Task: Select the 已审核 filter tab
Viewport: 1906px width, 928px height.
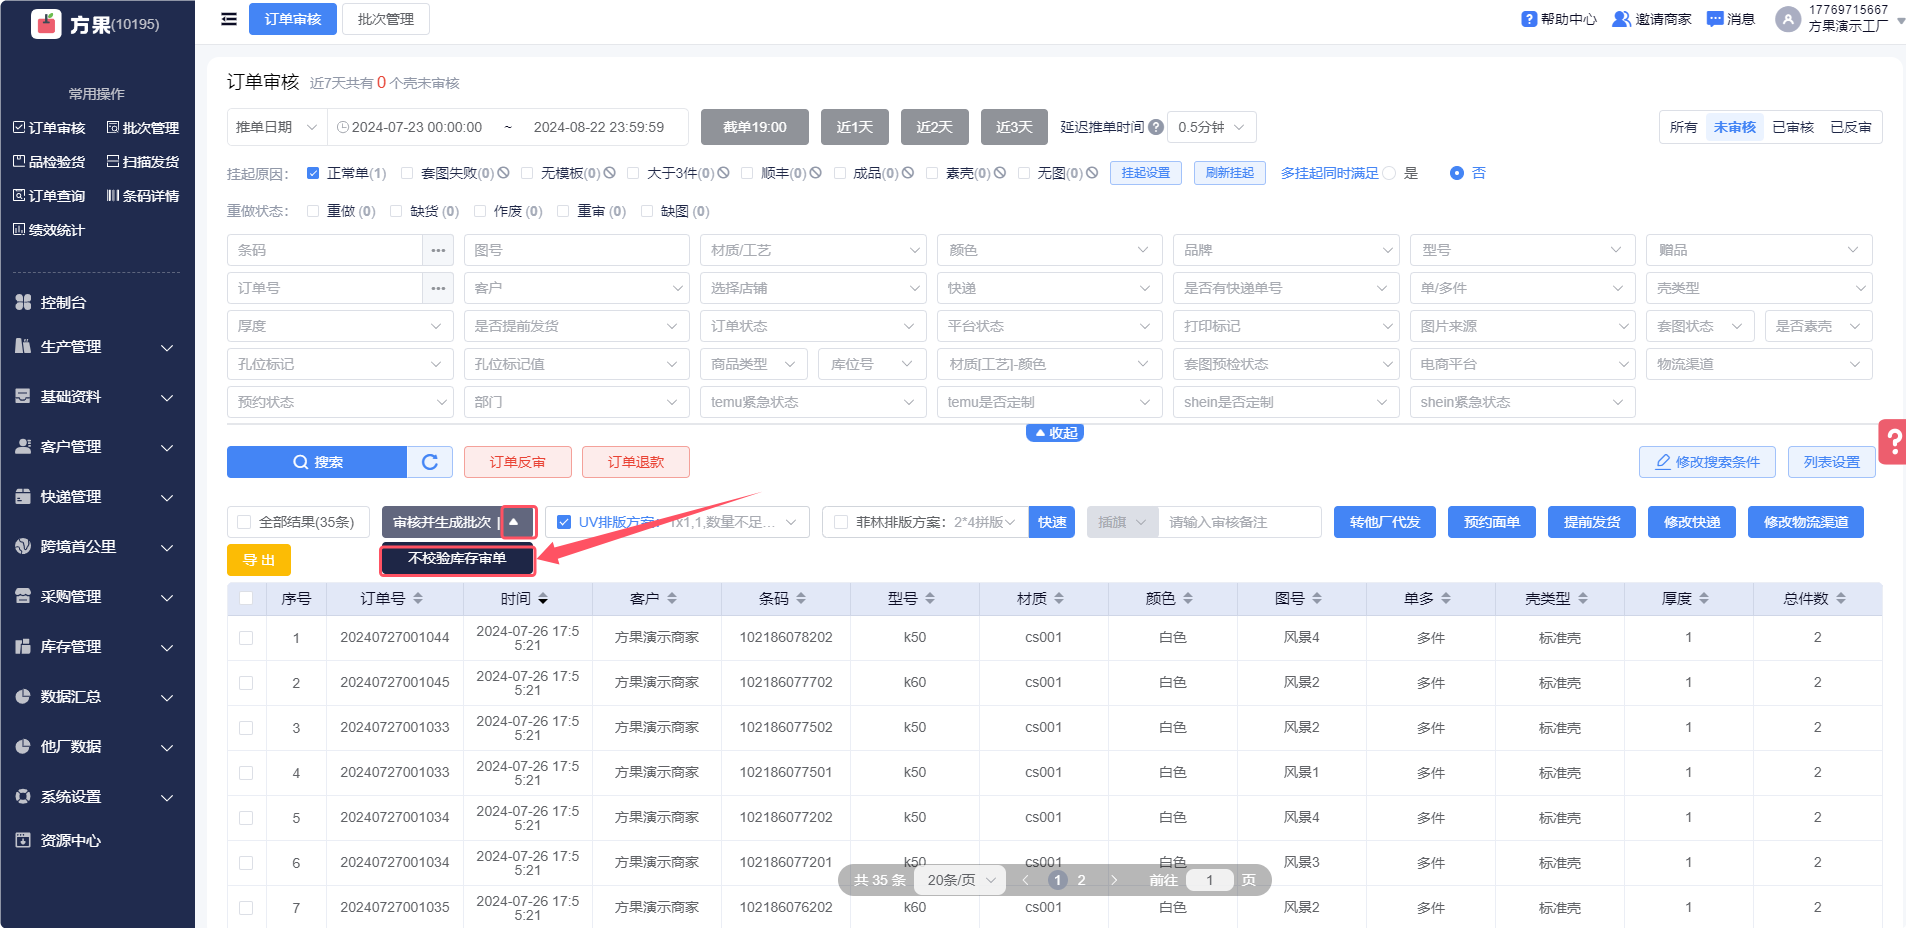Action: pos(1792,127)
